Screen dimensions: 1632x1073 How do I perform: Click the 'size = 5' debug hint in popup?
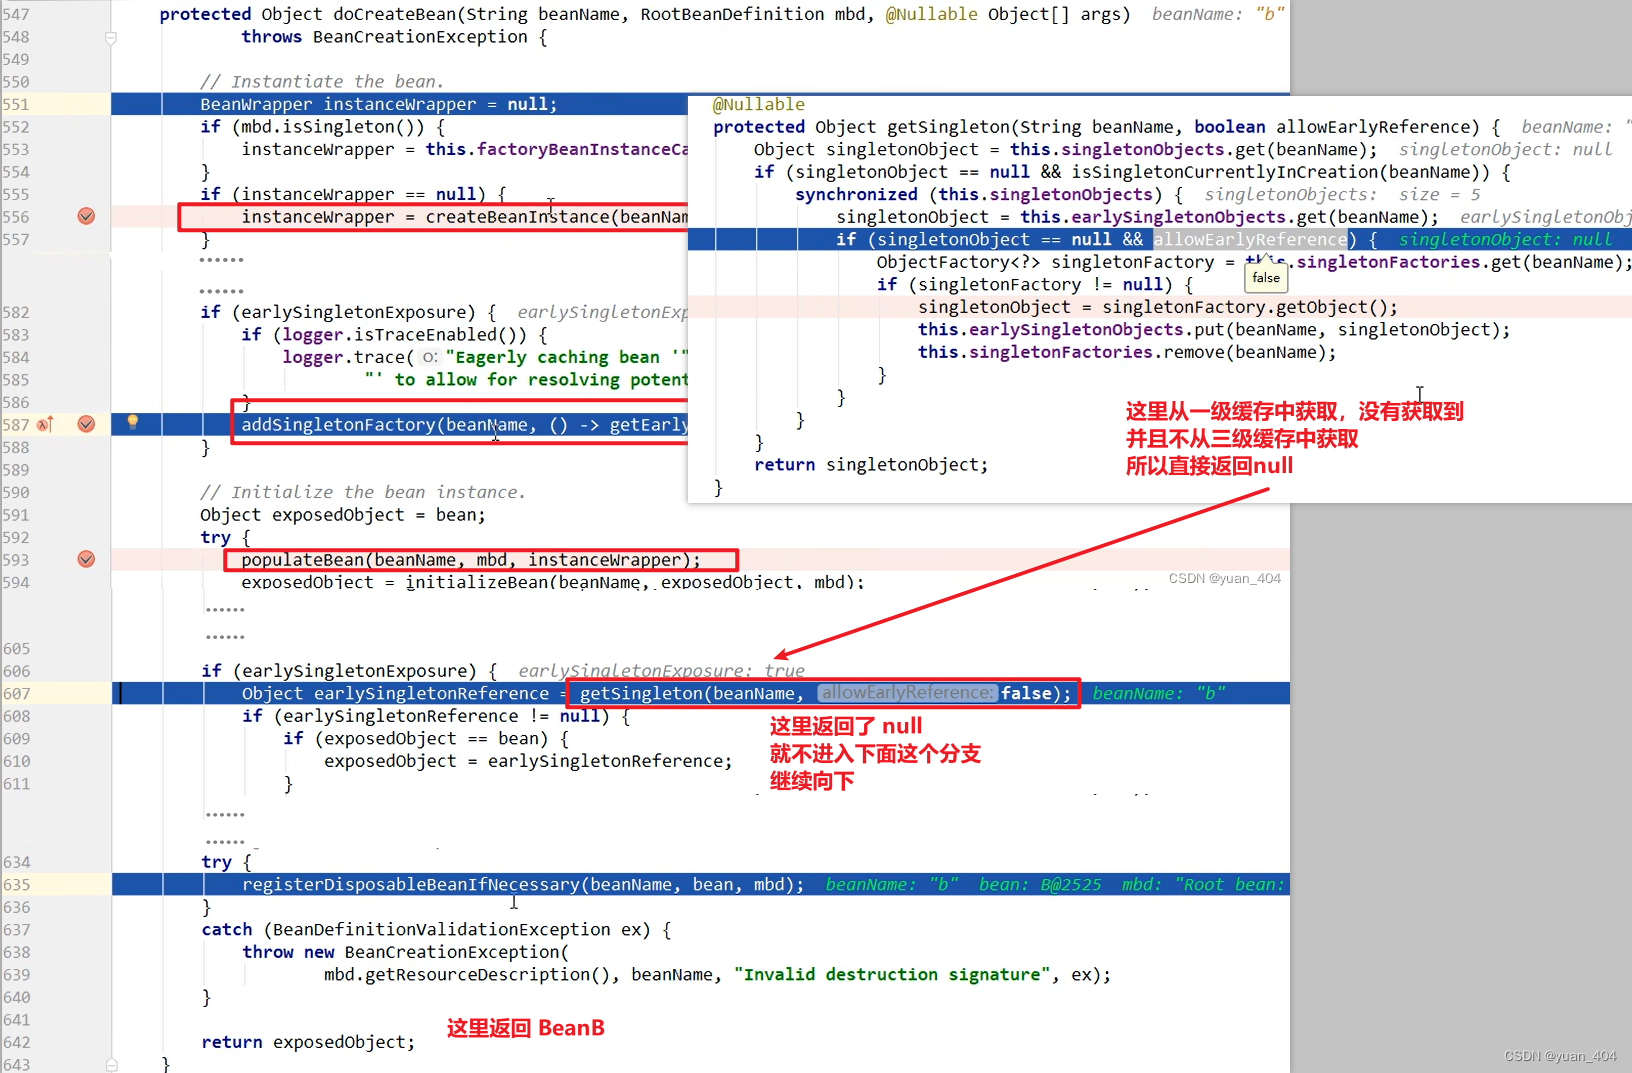pos(1440,195)
